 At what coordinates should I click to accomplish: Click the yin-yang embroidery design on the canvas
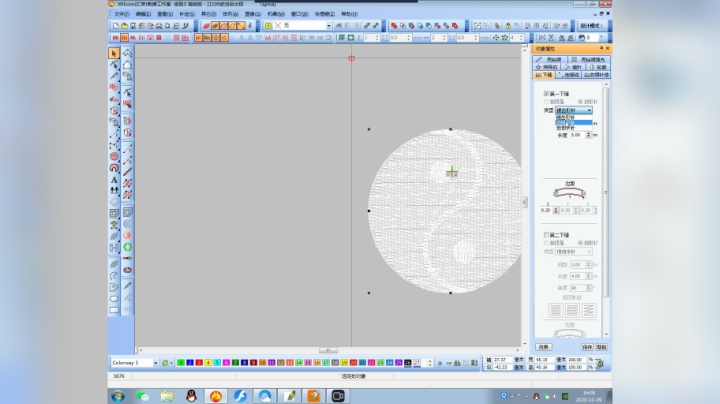(444, 211)
